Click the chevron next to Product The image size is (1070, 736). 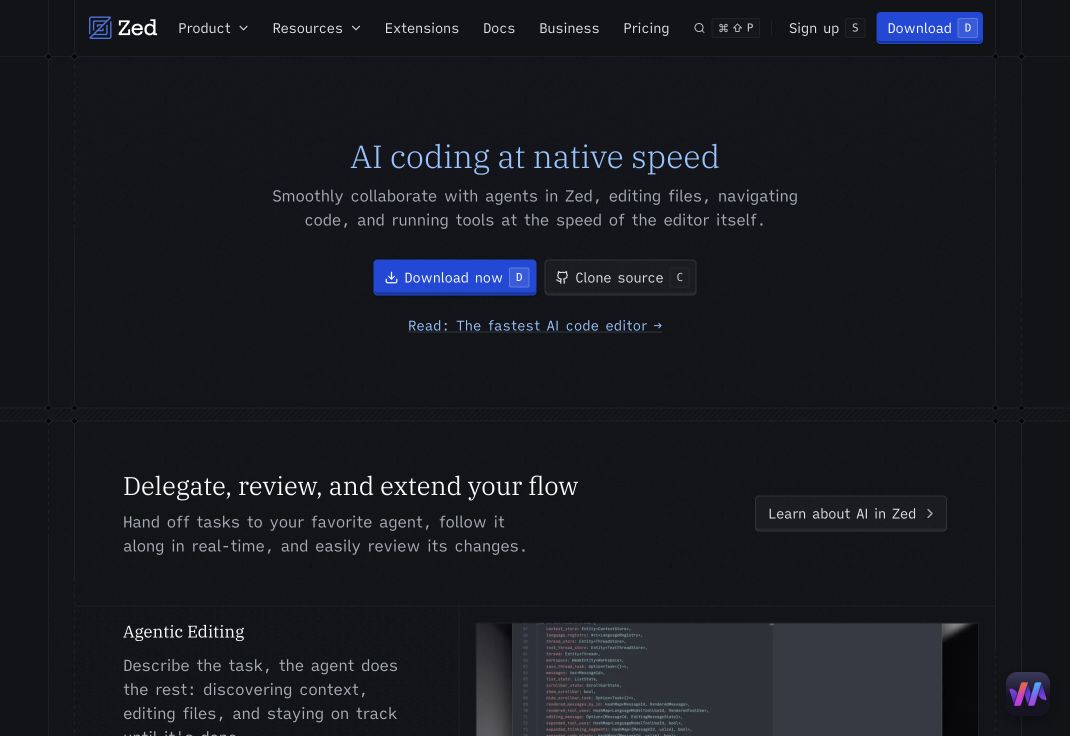click(x=243, y=28)
